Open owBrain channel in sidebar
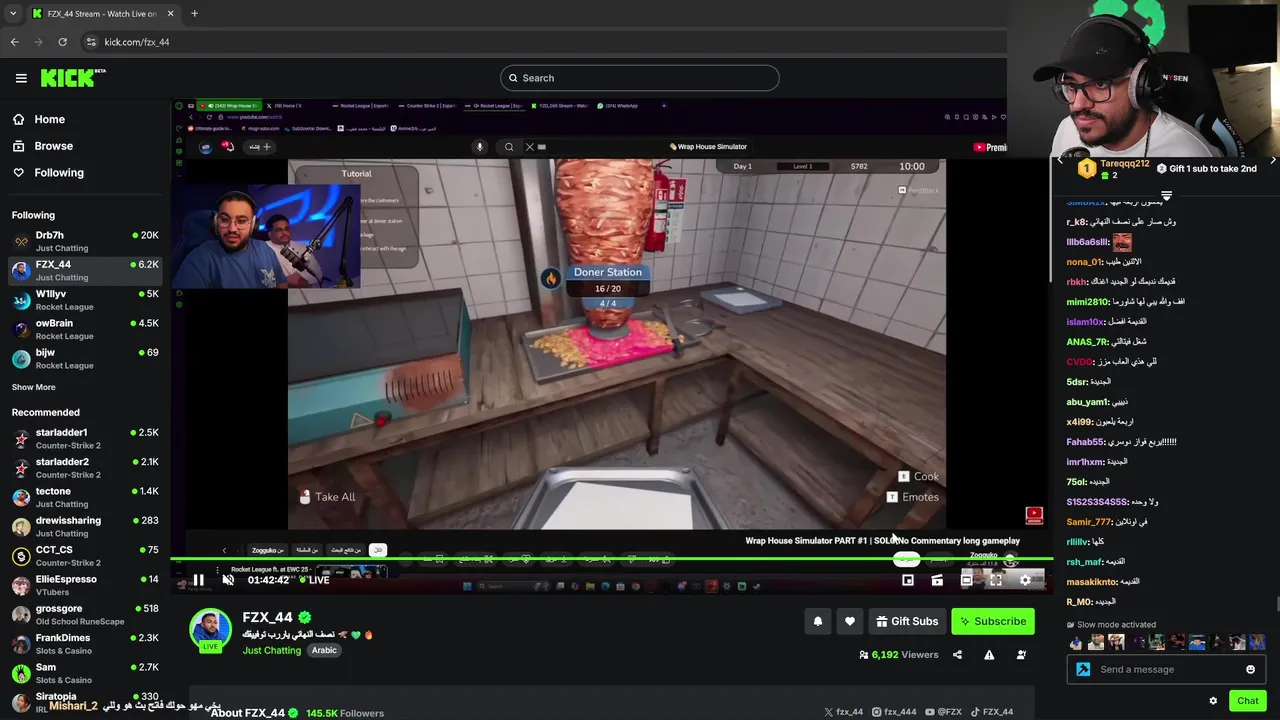This screenshot has width=1280, height=720. tap(85, 329)
